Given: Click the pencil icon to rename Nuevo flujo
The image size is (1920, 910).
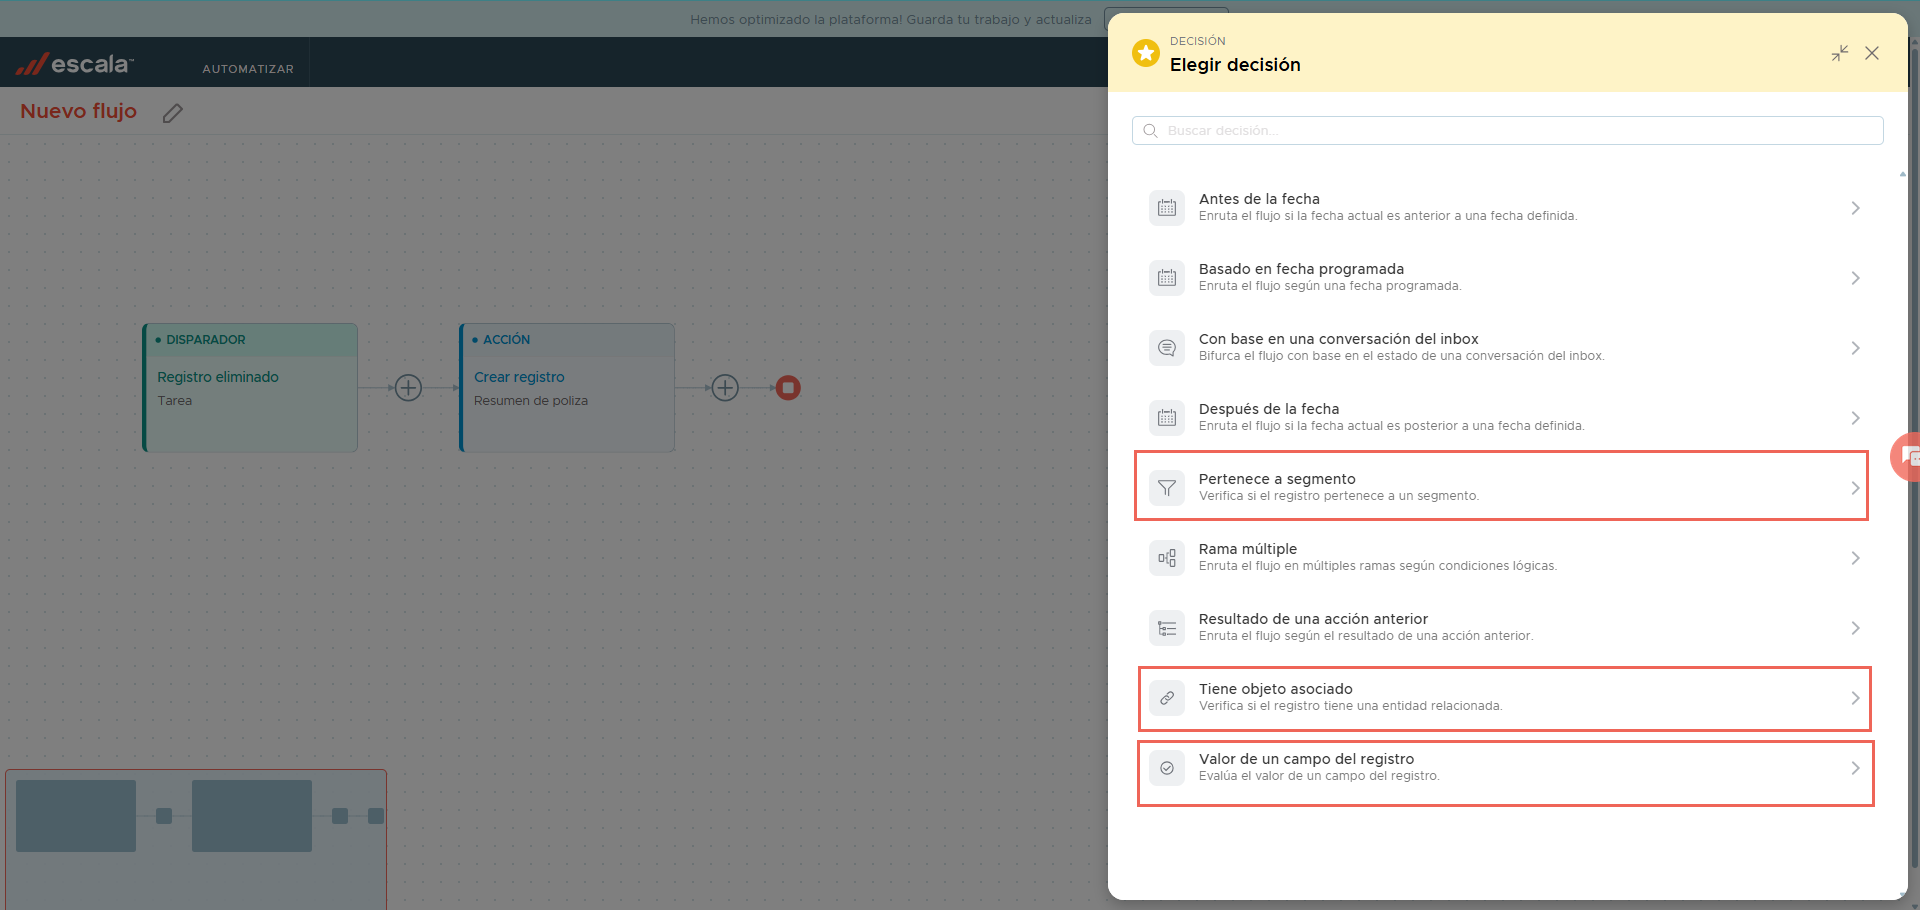Looking at the screenshot, I should coord(173,113).
